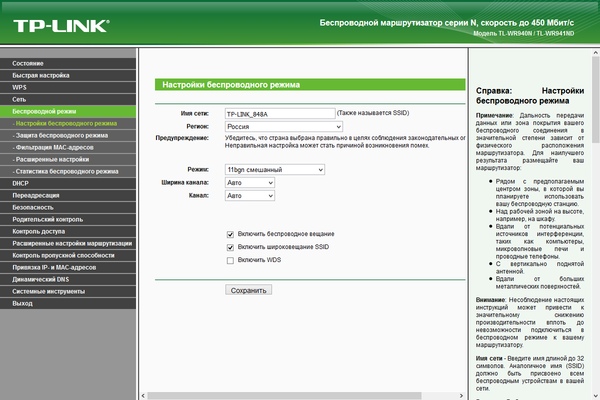Image resolution: width=600 pixels, height=400 pixels.
Task: Click the TP-LINK logo
Action: point(61,26)
